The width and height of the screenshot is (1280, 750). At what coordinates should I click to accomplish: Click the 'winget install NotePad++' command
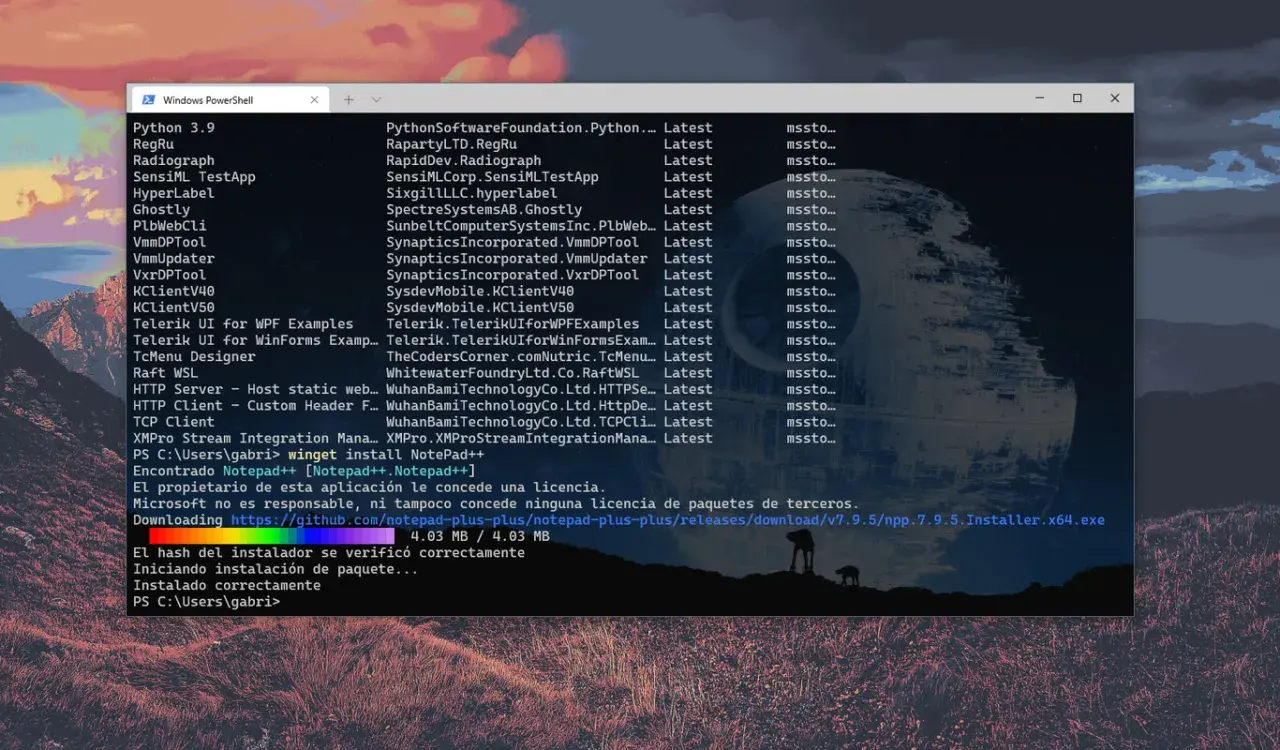(x=386, y=455)
